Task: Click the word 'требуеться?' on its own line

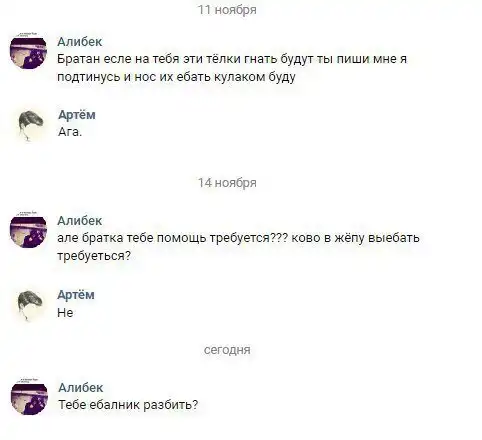Action: pos(94,256)
